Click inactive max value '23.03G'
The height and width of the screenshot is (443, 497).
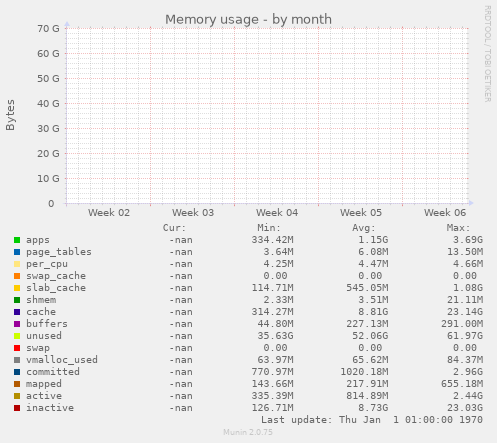point(465,408)
